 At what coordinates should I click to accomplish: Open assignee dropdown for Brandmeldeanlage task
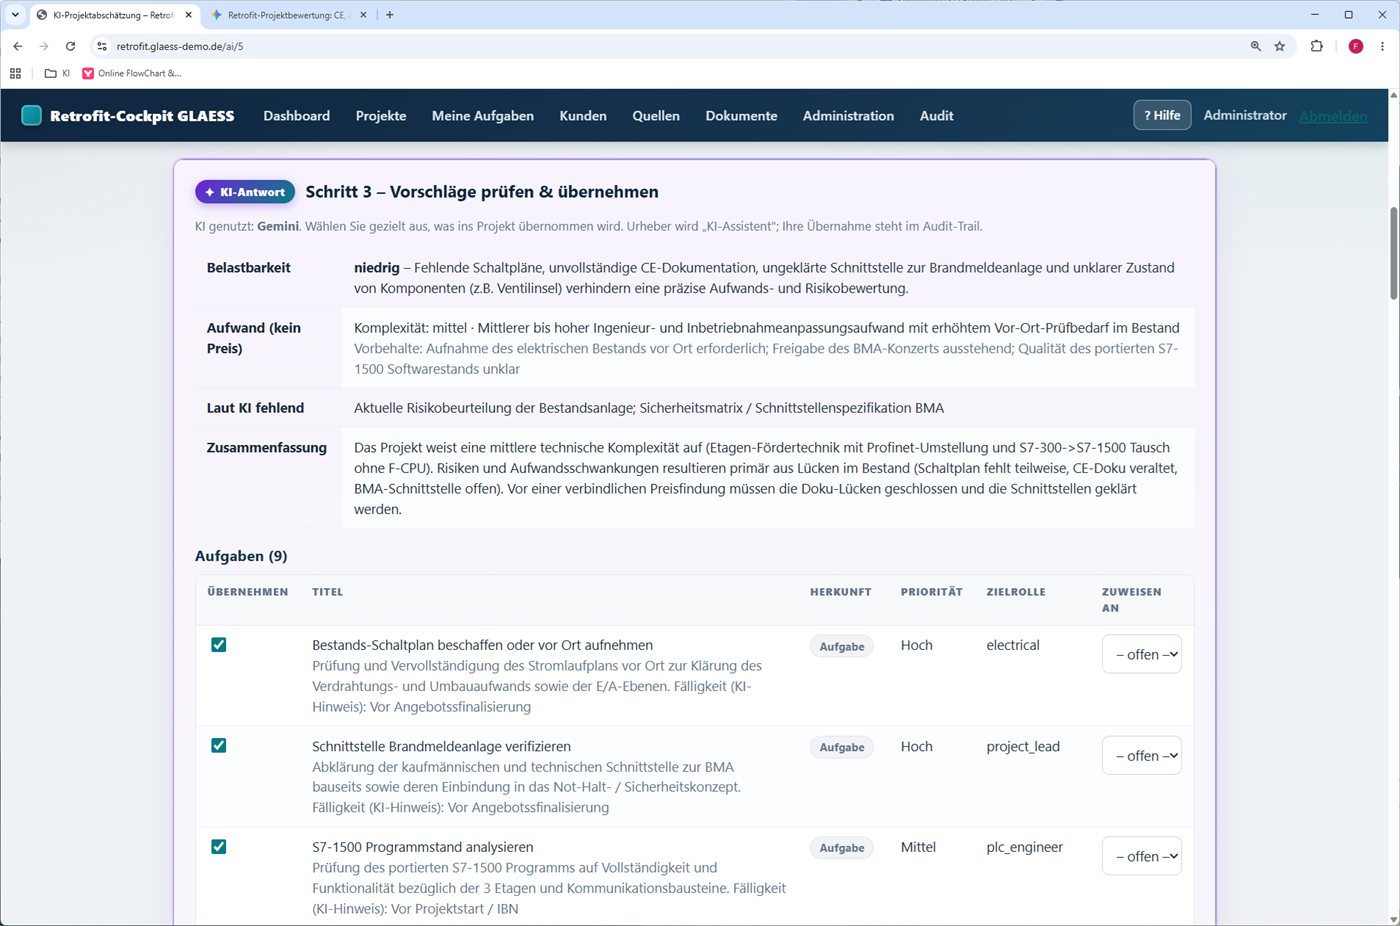point(1142,756)
